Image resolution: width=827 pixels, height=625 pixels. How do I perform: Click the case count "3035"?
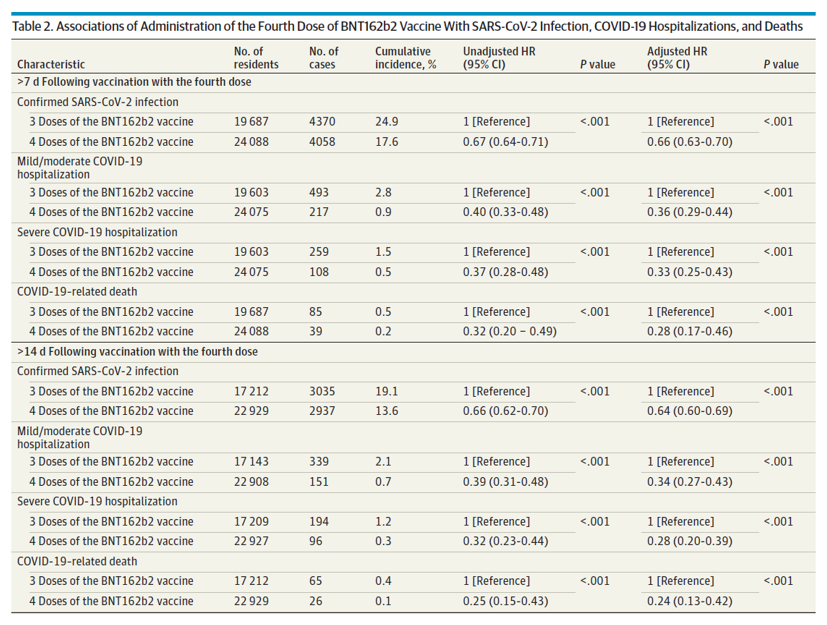(322, 392)
